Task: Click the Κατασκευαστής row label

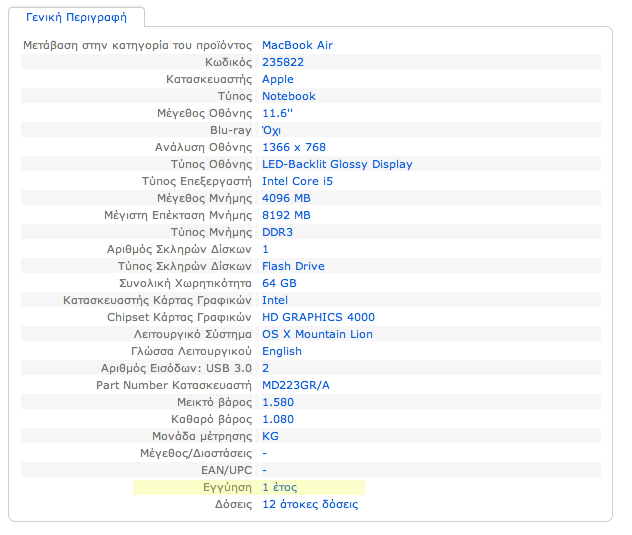Action: pos(209,79)
